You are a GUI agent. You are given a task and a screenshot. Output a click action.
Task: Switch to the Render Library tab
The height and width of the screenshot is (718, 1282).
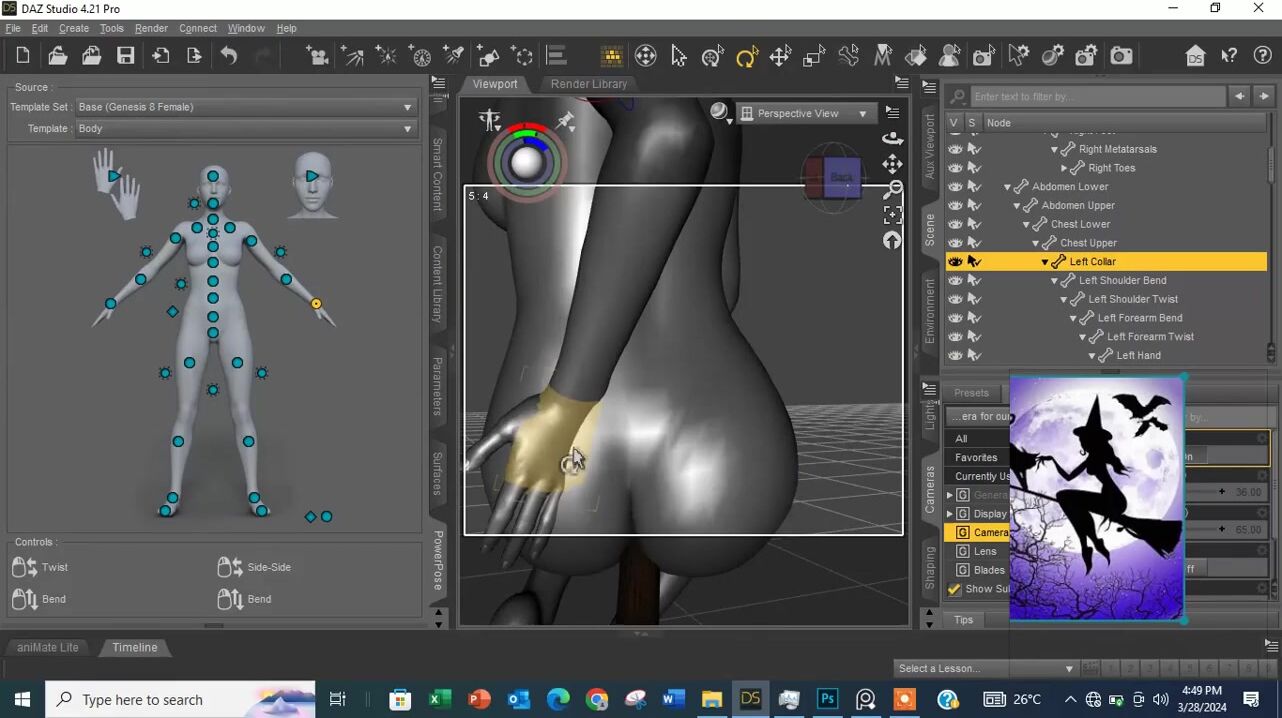pos(588,84)
